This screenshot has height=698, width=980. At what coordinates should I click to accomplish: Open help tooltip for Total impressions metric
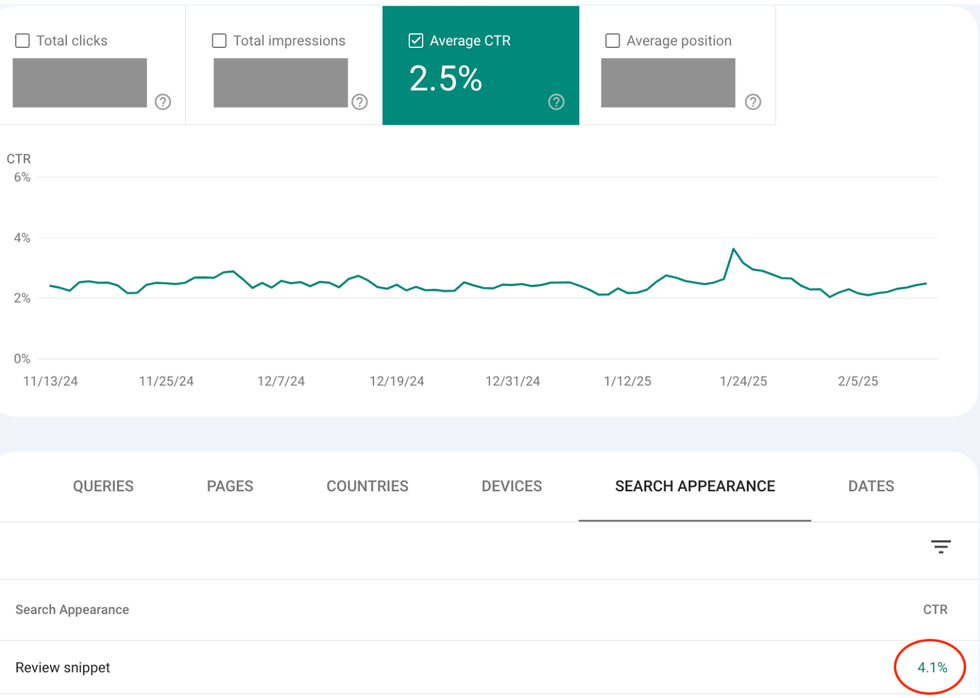pos(360,102)
